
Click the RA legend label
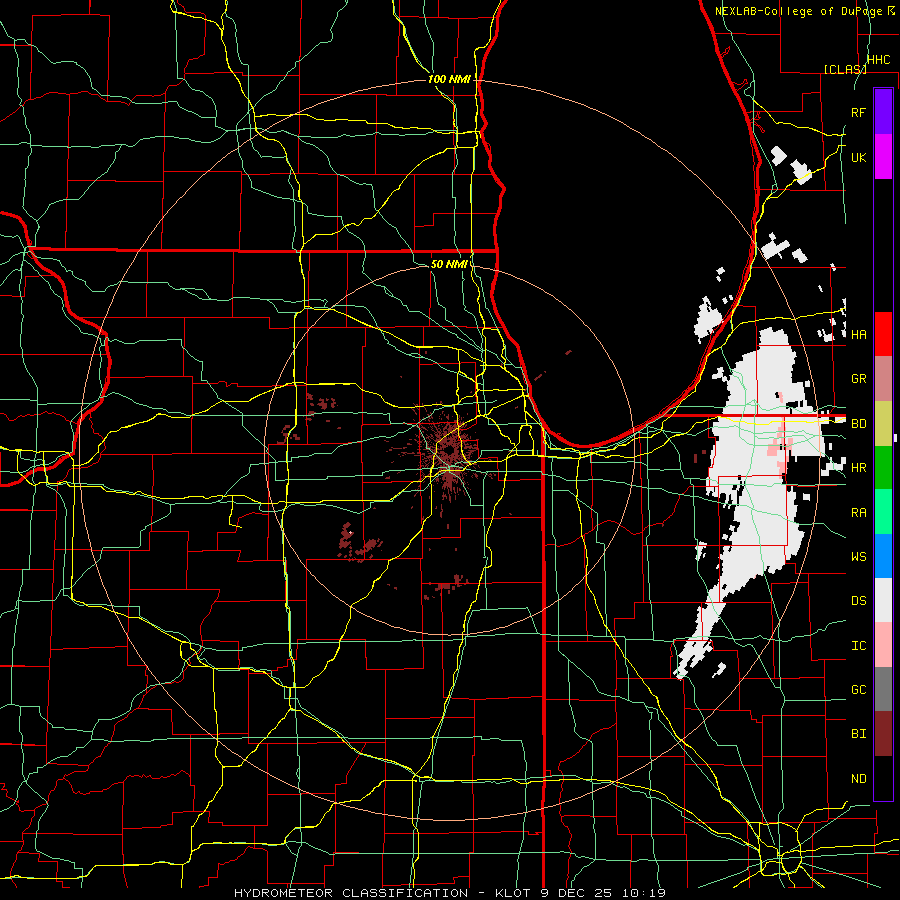coord(858,512)
